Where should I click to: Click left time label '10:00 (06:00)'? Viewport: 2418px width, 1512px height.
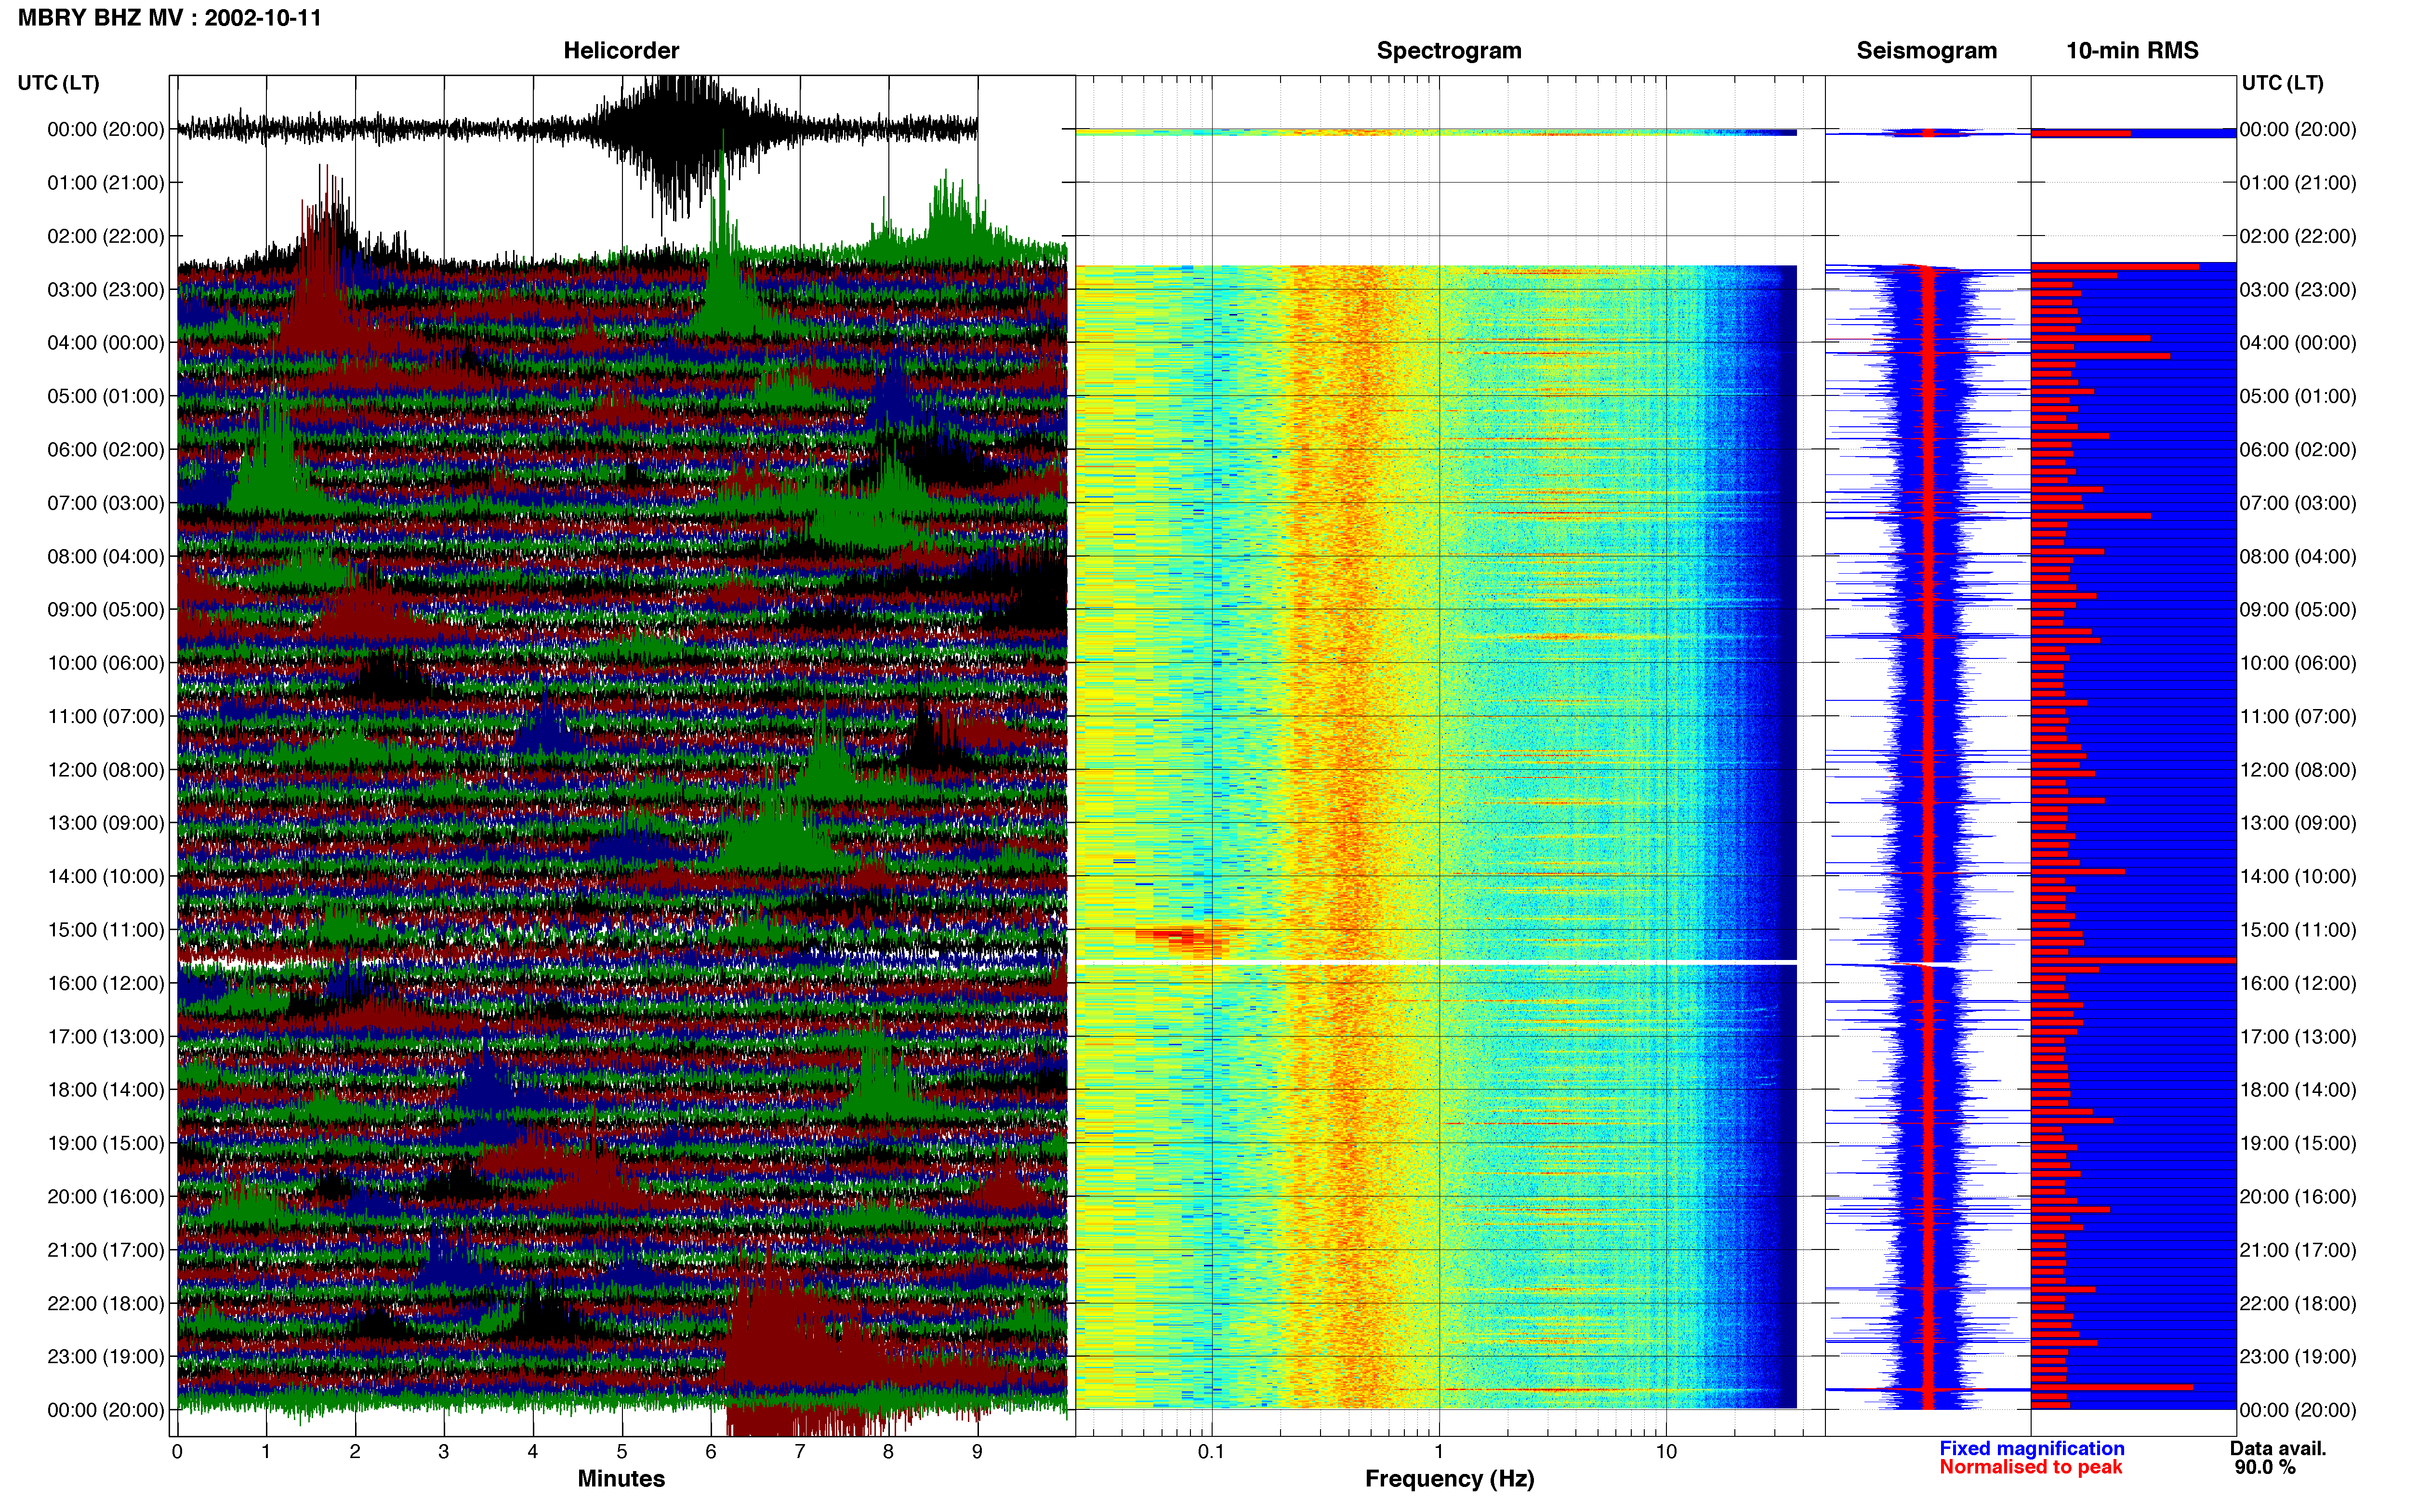(x=106, y=663)
